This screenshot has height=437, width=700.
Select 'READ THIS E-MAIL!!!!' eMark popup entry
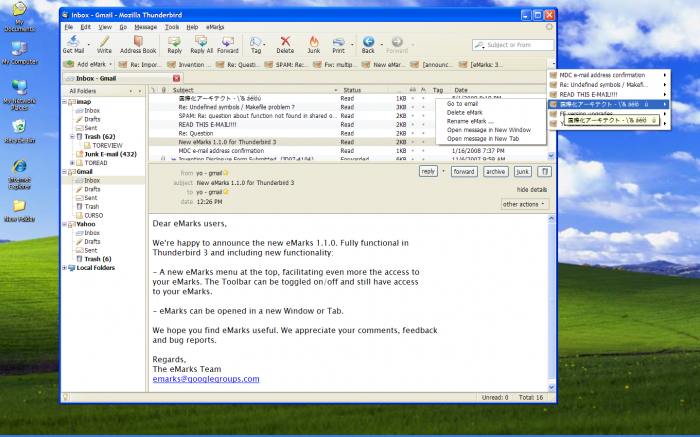(608, 95)
